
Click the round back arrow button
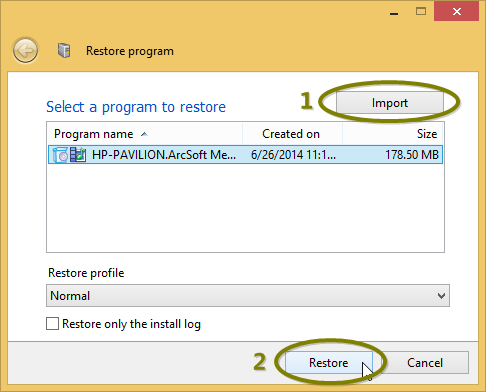click(x=25, y=51)
